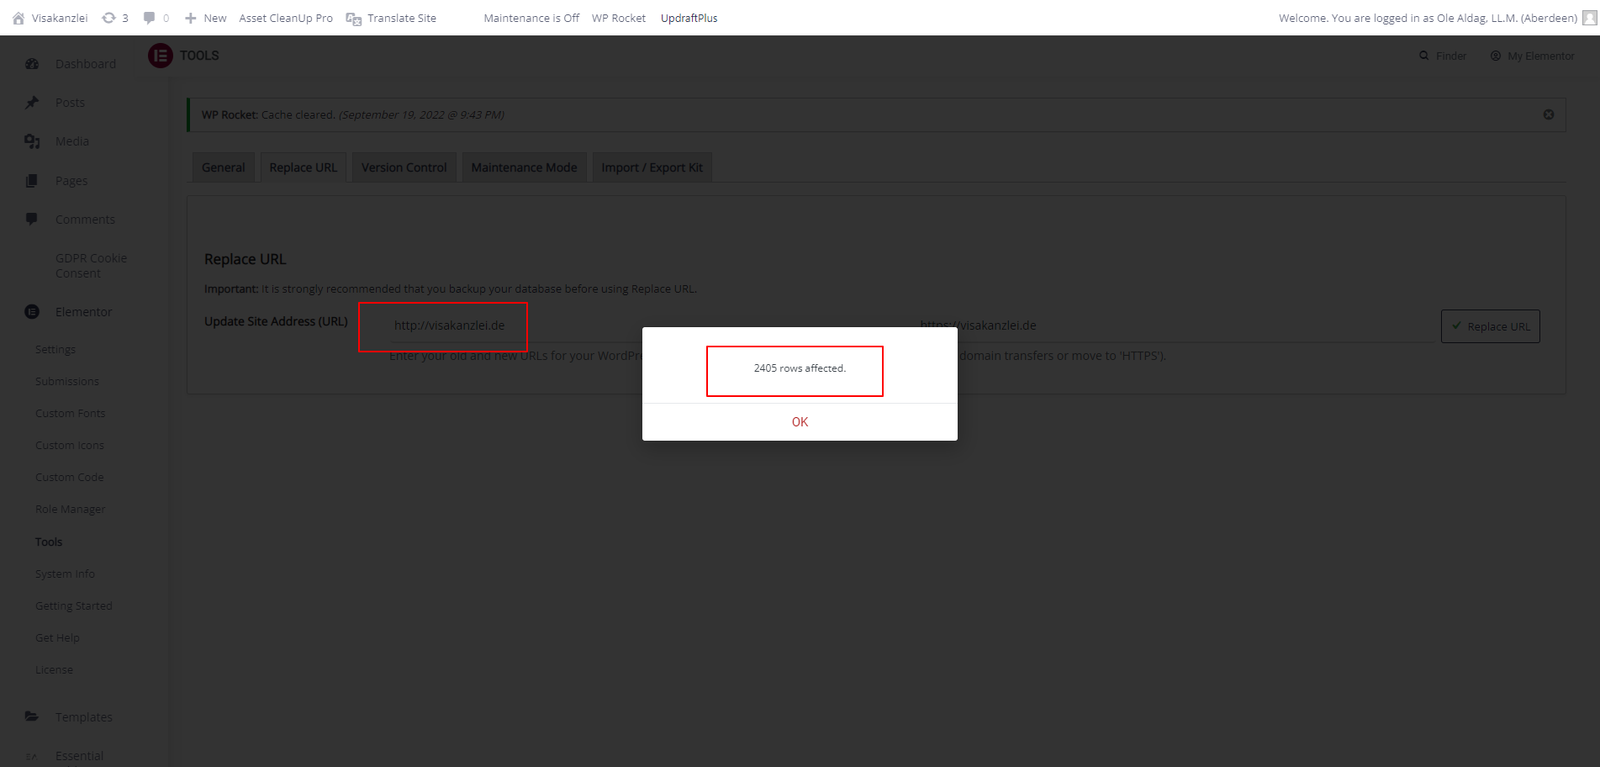Open the updates icon showing 3
This screenshot has height=767, width=1600.
pyautogui.click(x=109, y=18)
